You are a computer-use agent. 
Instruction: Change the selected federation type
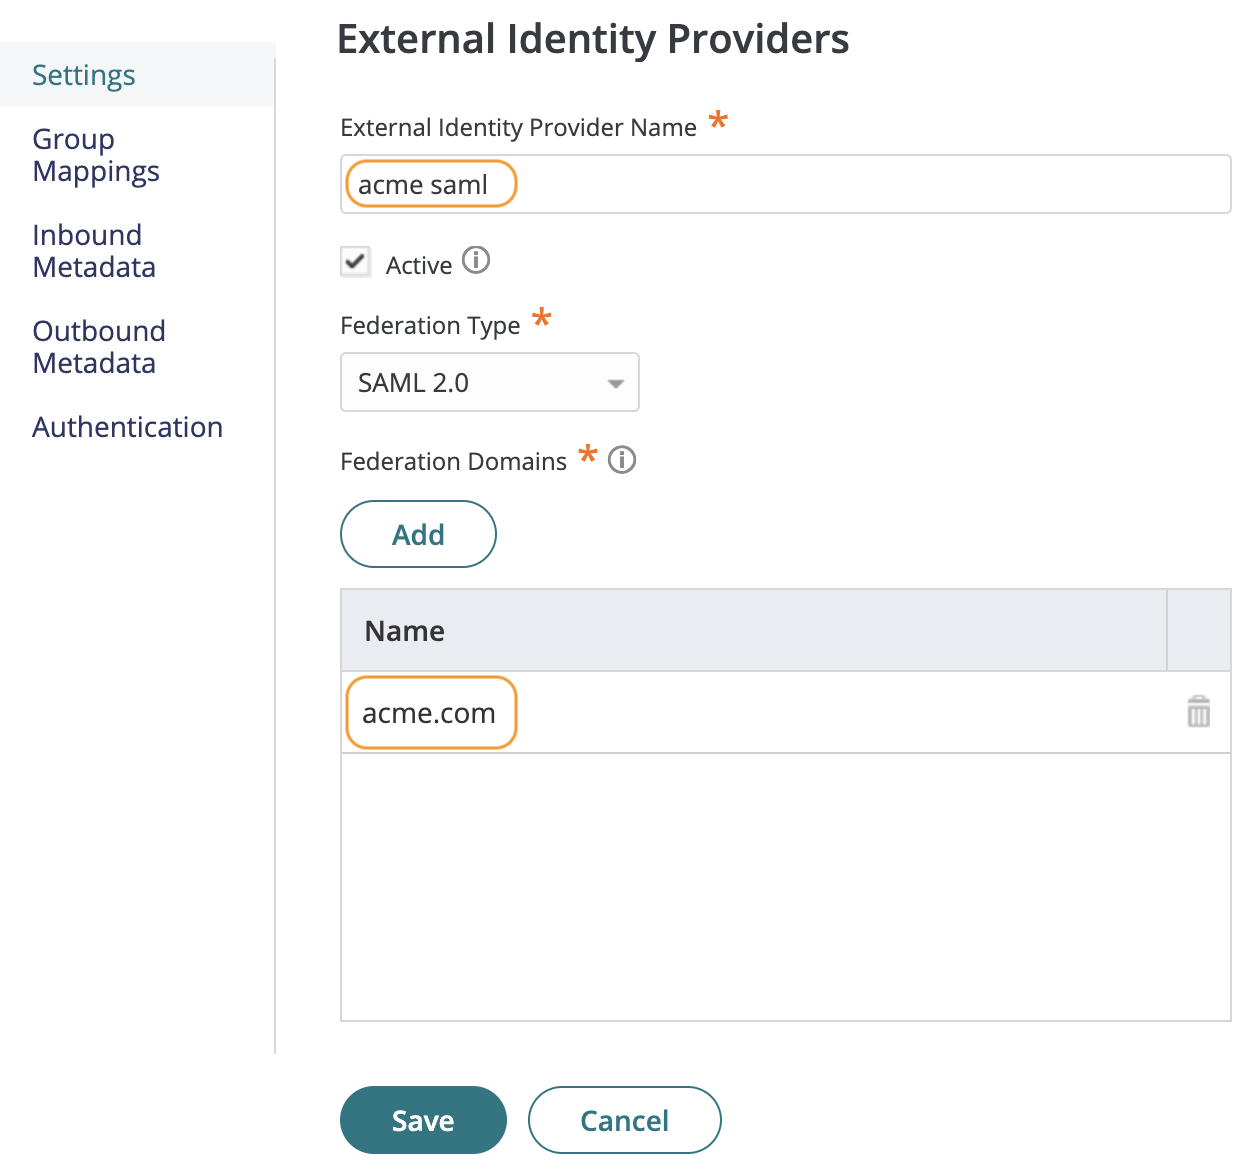489,382
